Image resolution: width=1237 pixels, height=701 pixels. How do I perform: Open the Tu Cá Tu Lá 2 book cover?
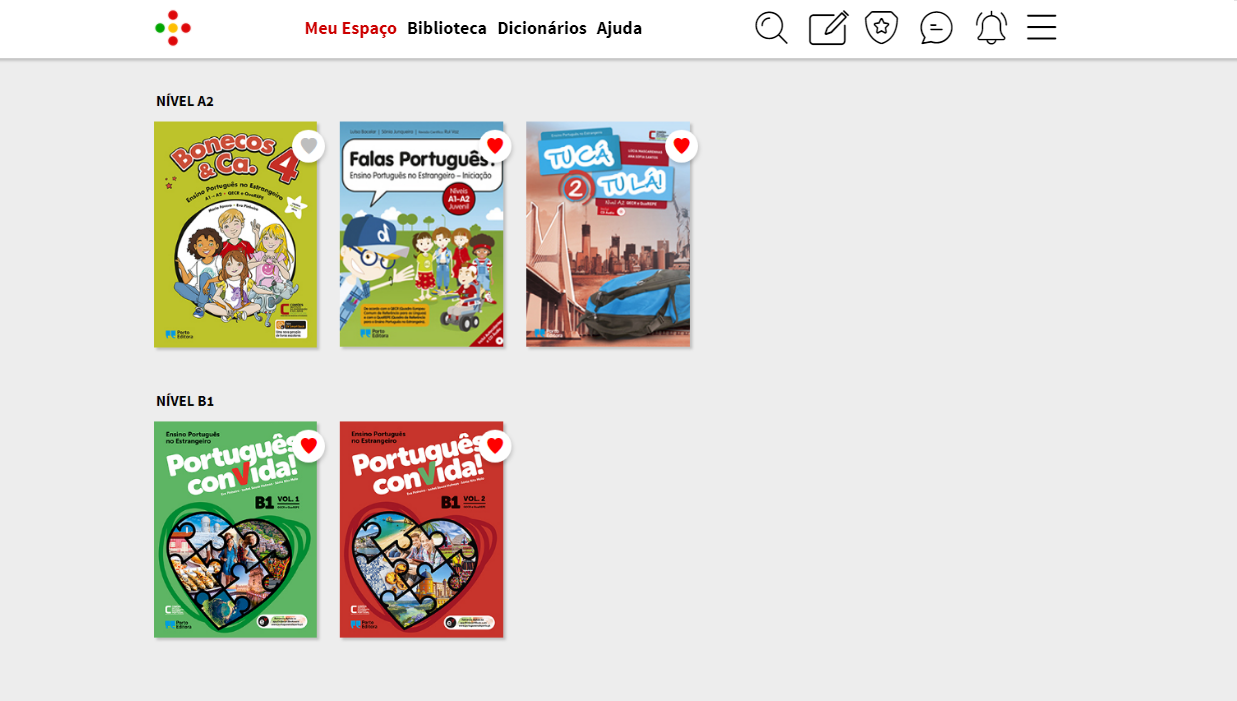pos(608,235)
